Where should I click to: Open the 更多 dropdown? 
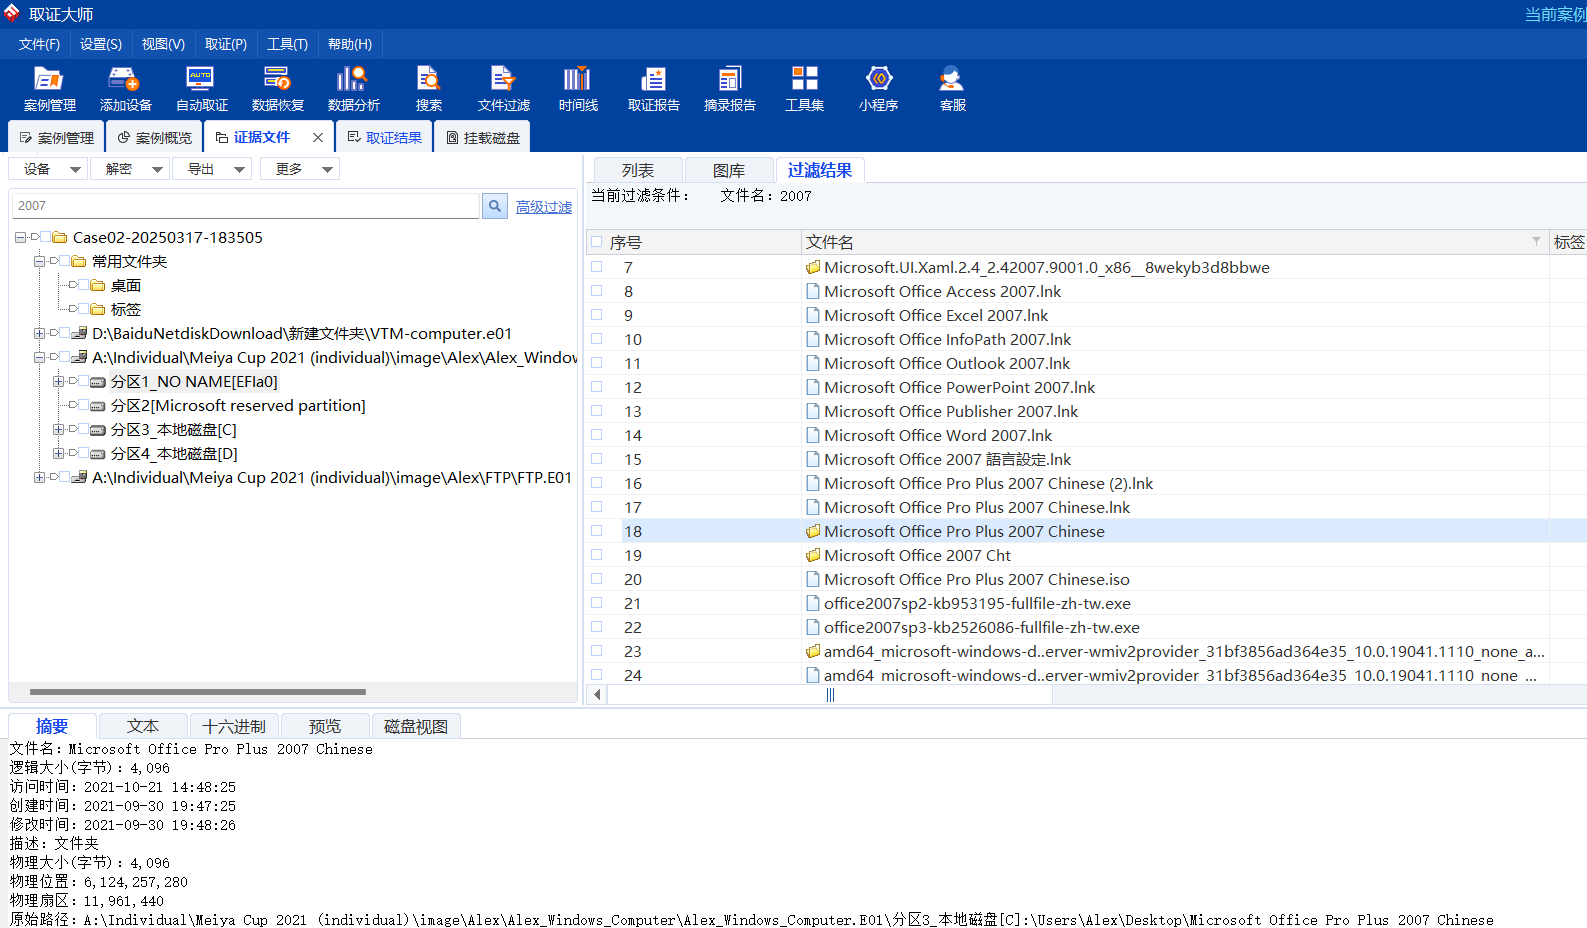pyautogui.click(x=299, y=169)
